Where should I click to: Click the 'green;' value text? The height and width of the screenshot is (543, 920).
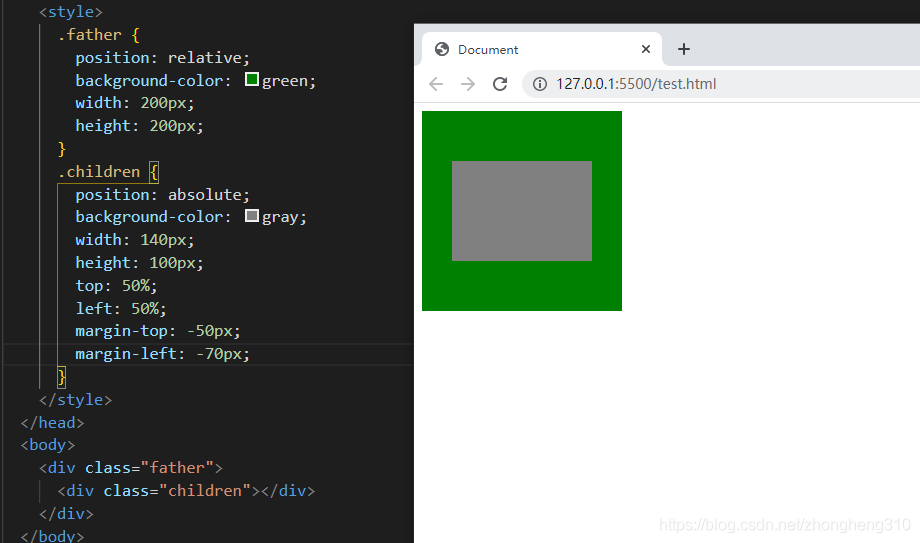pos(289,80)
